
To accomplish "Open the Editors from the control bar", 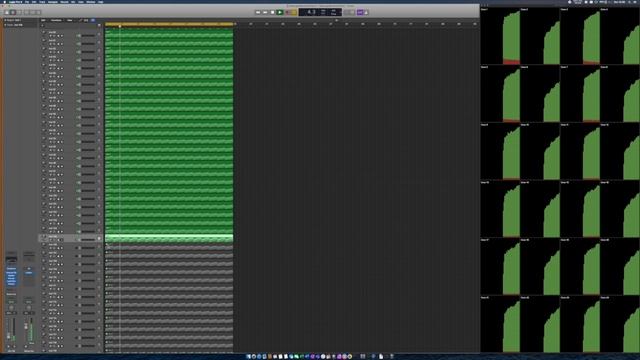I will tap(38, 12).
